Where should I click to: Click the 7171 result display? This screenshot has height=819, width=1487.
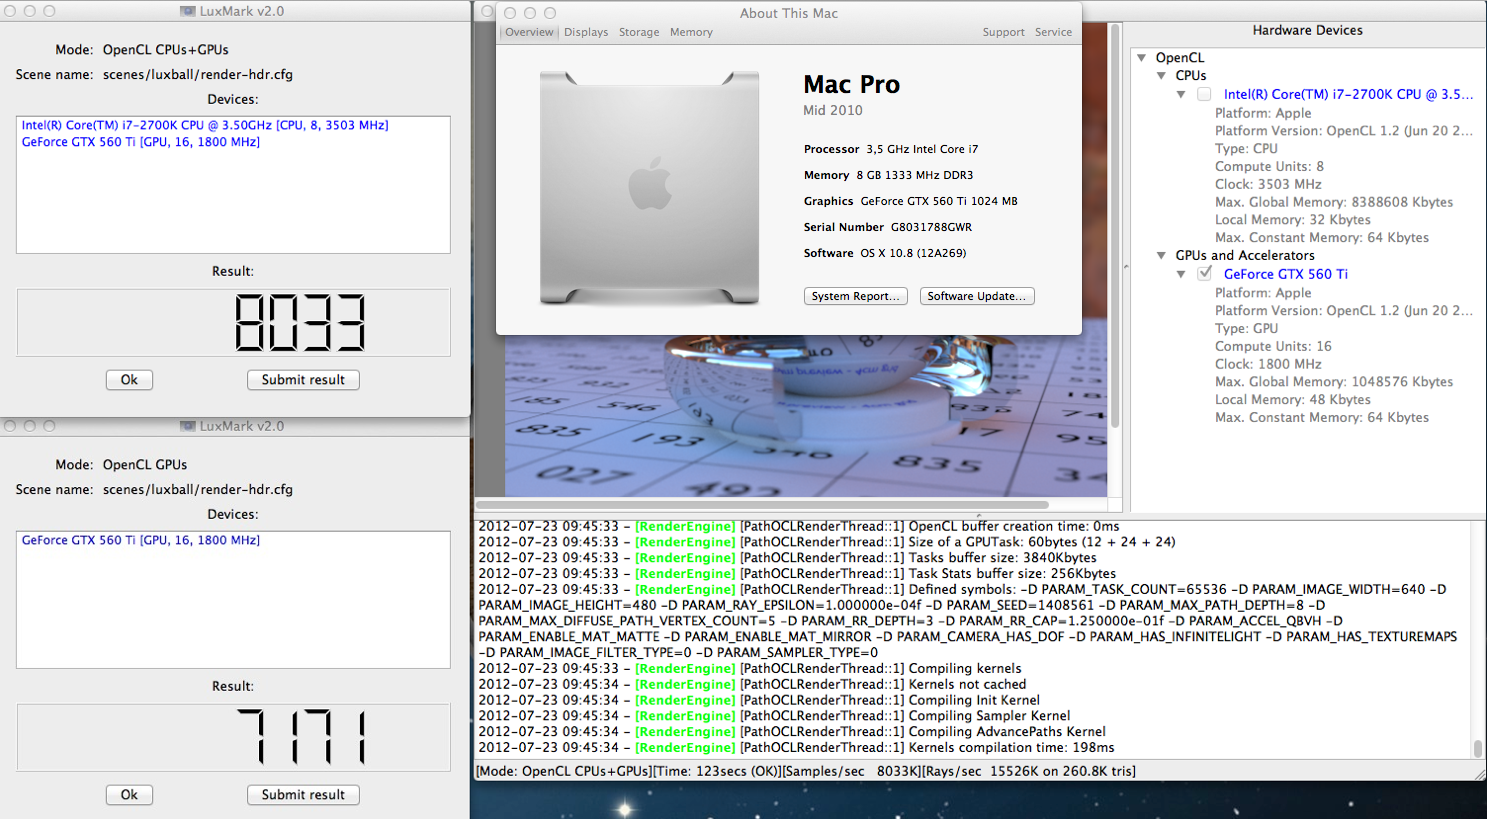coord(233,737)
